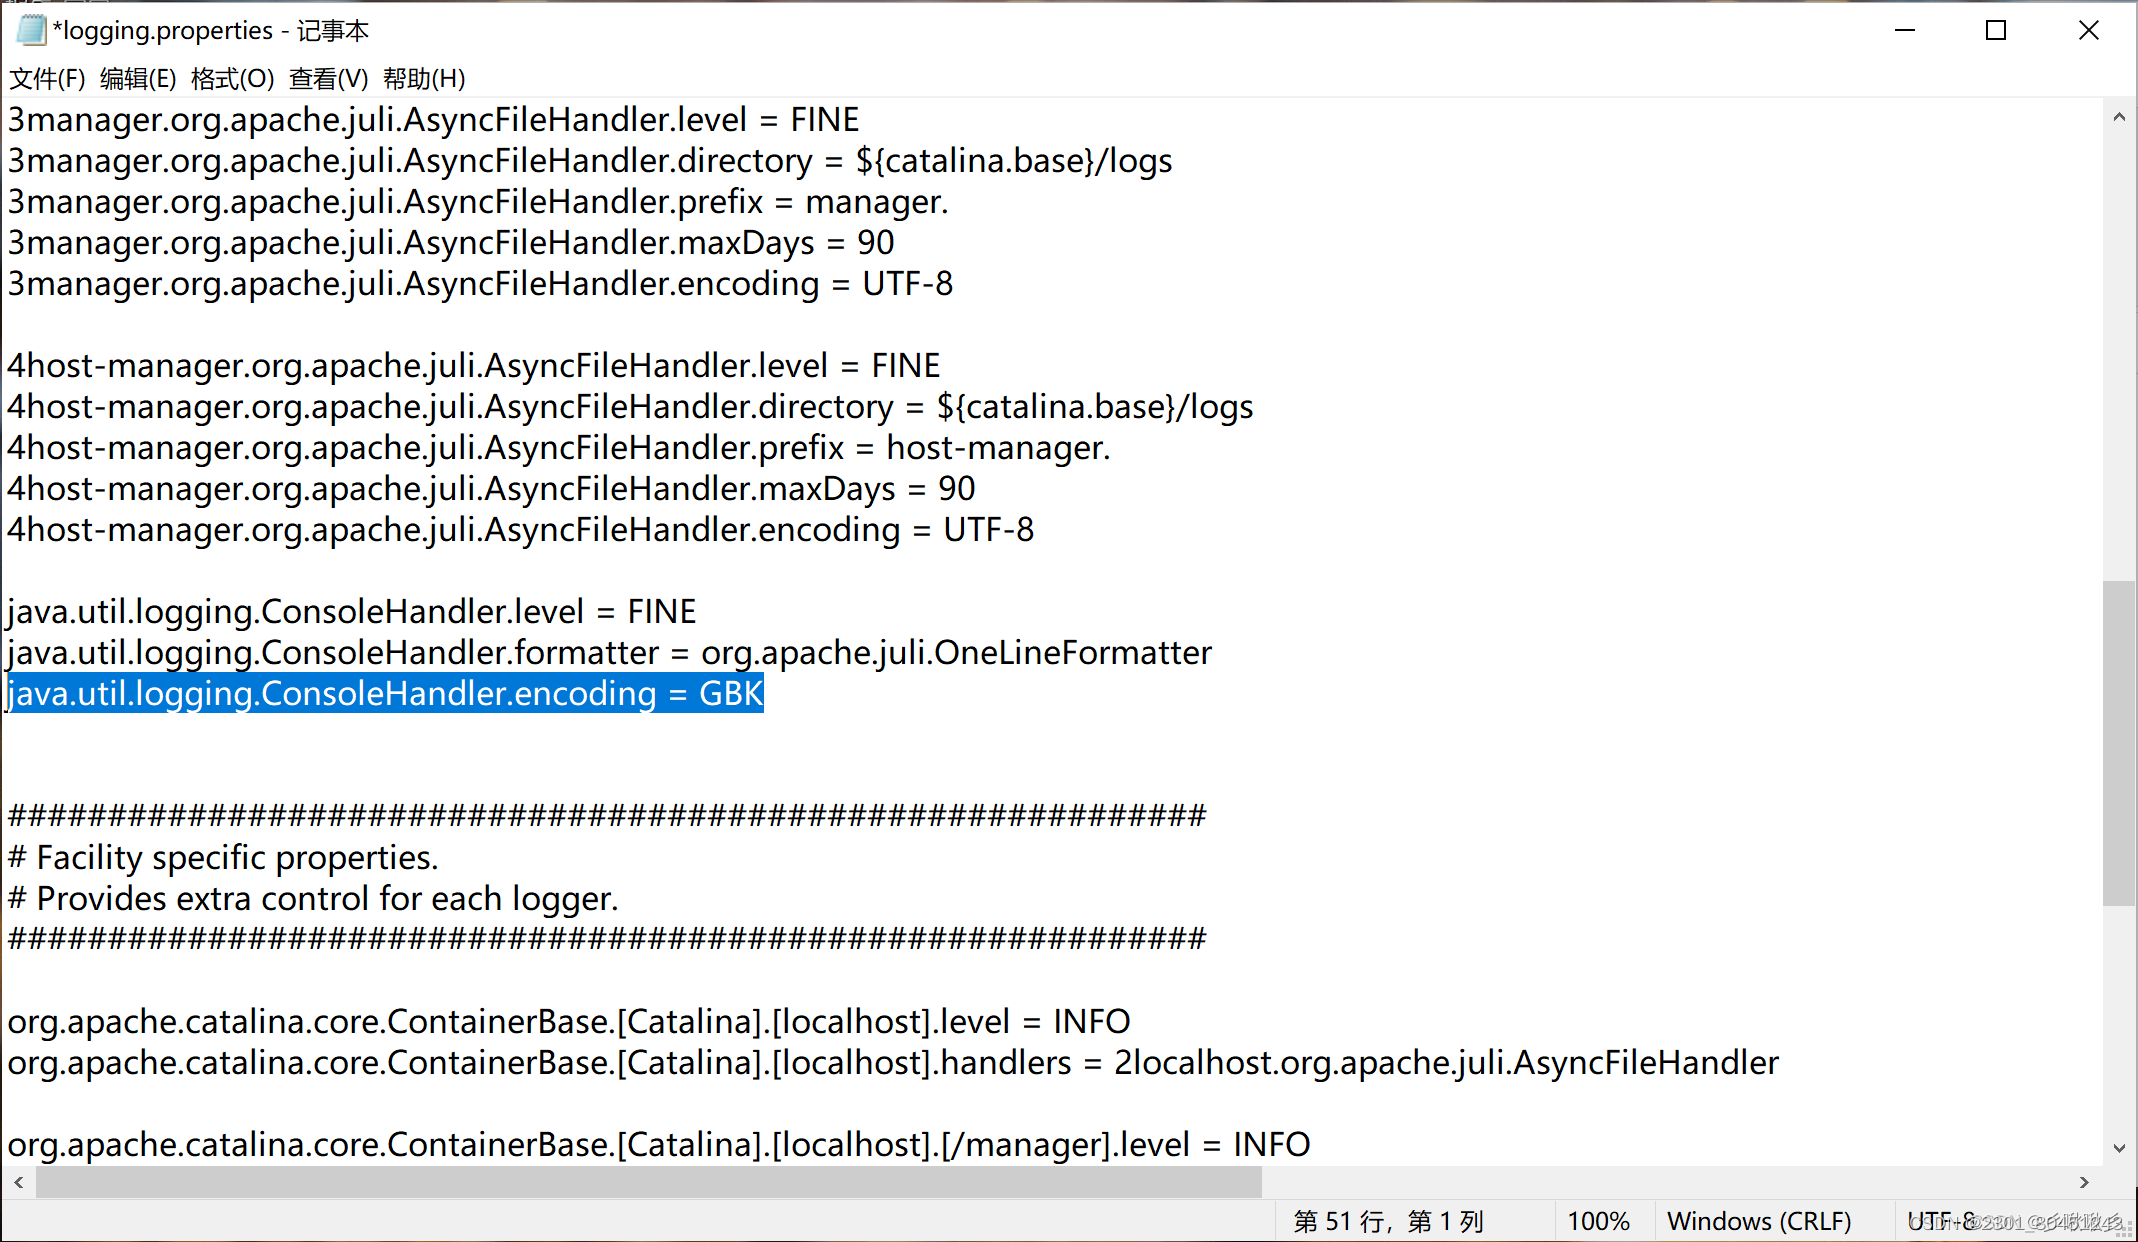Open the 编辑(E) menu
2138x1242 pixels.
[x=138, y=78]
